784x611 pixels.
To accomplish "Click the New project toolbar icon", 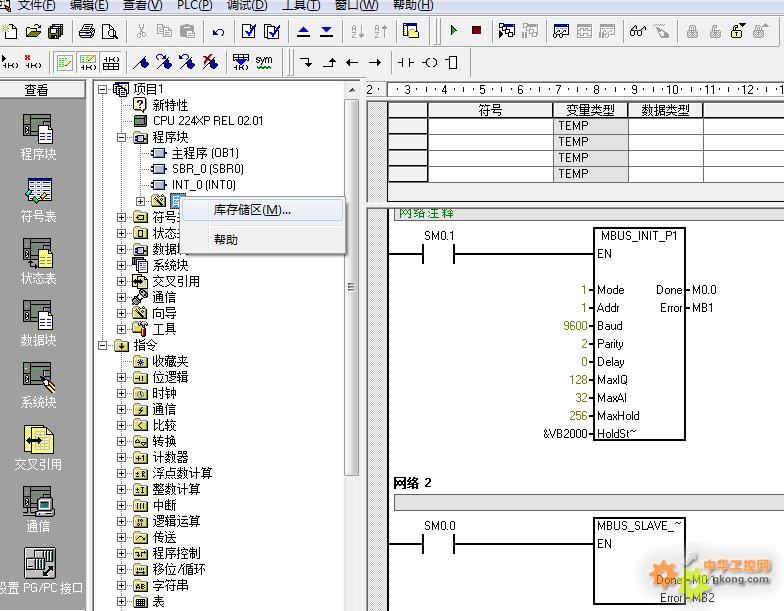I will (x=10, y=32).
